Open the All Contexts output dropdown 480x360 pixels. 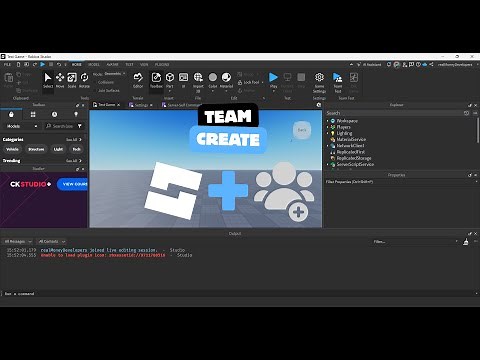[x=52, y=241]
